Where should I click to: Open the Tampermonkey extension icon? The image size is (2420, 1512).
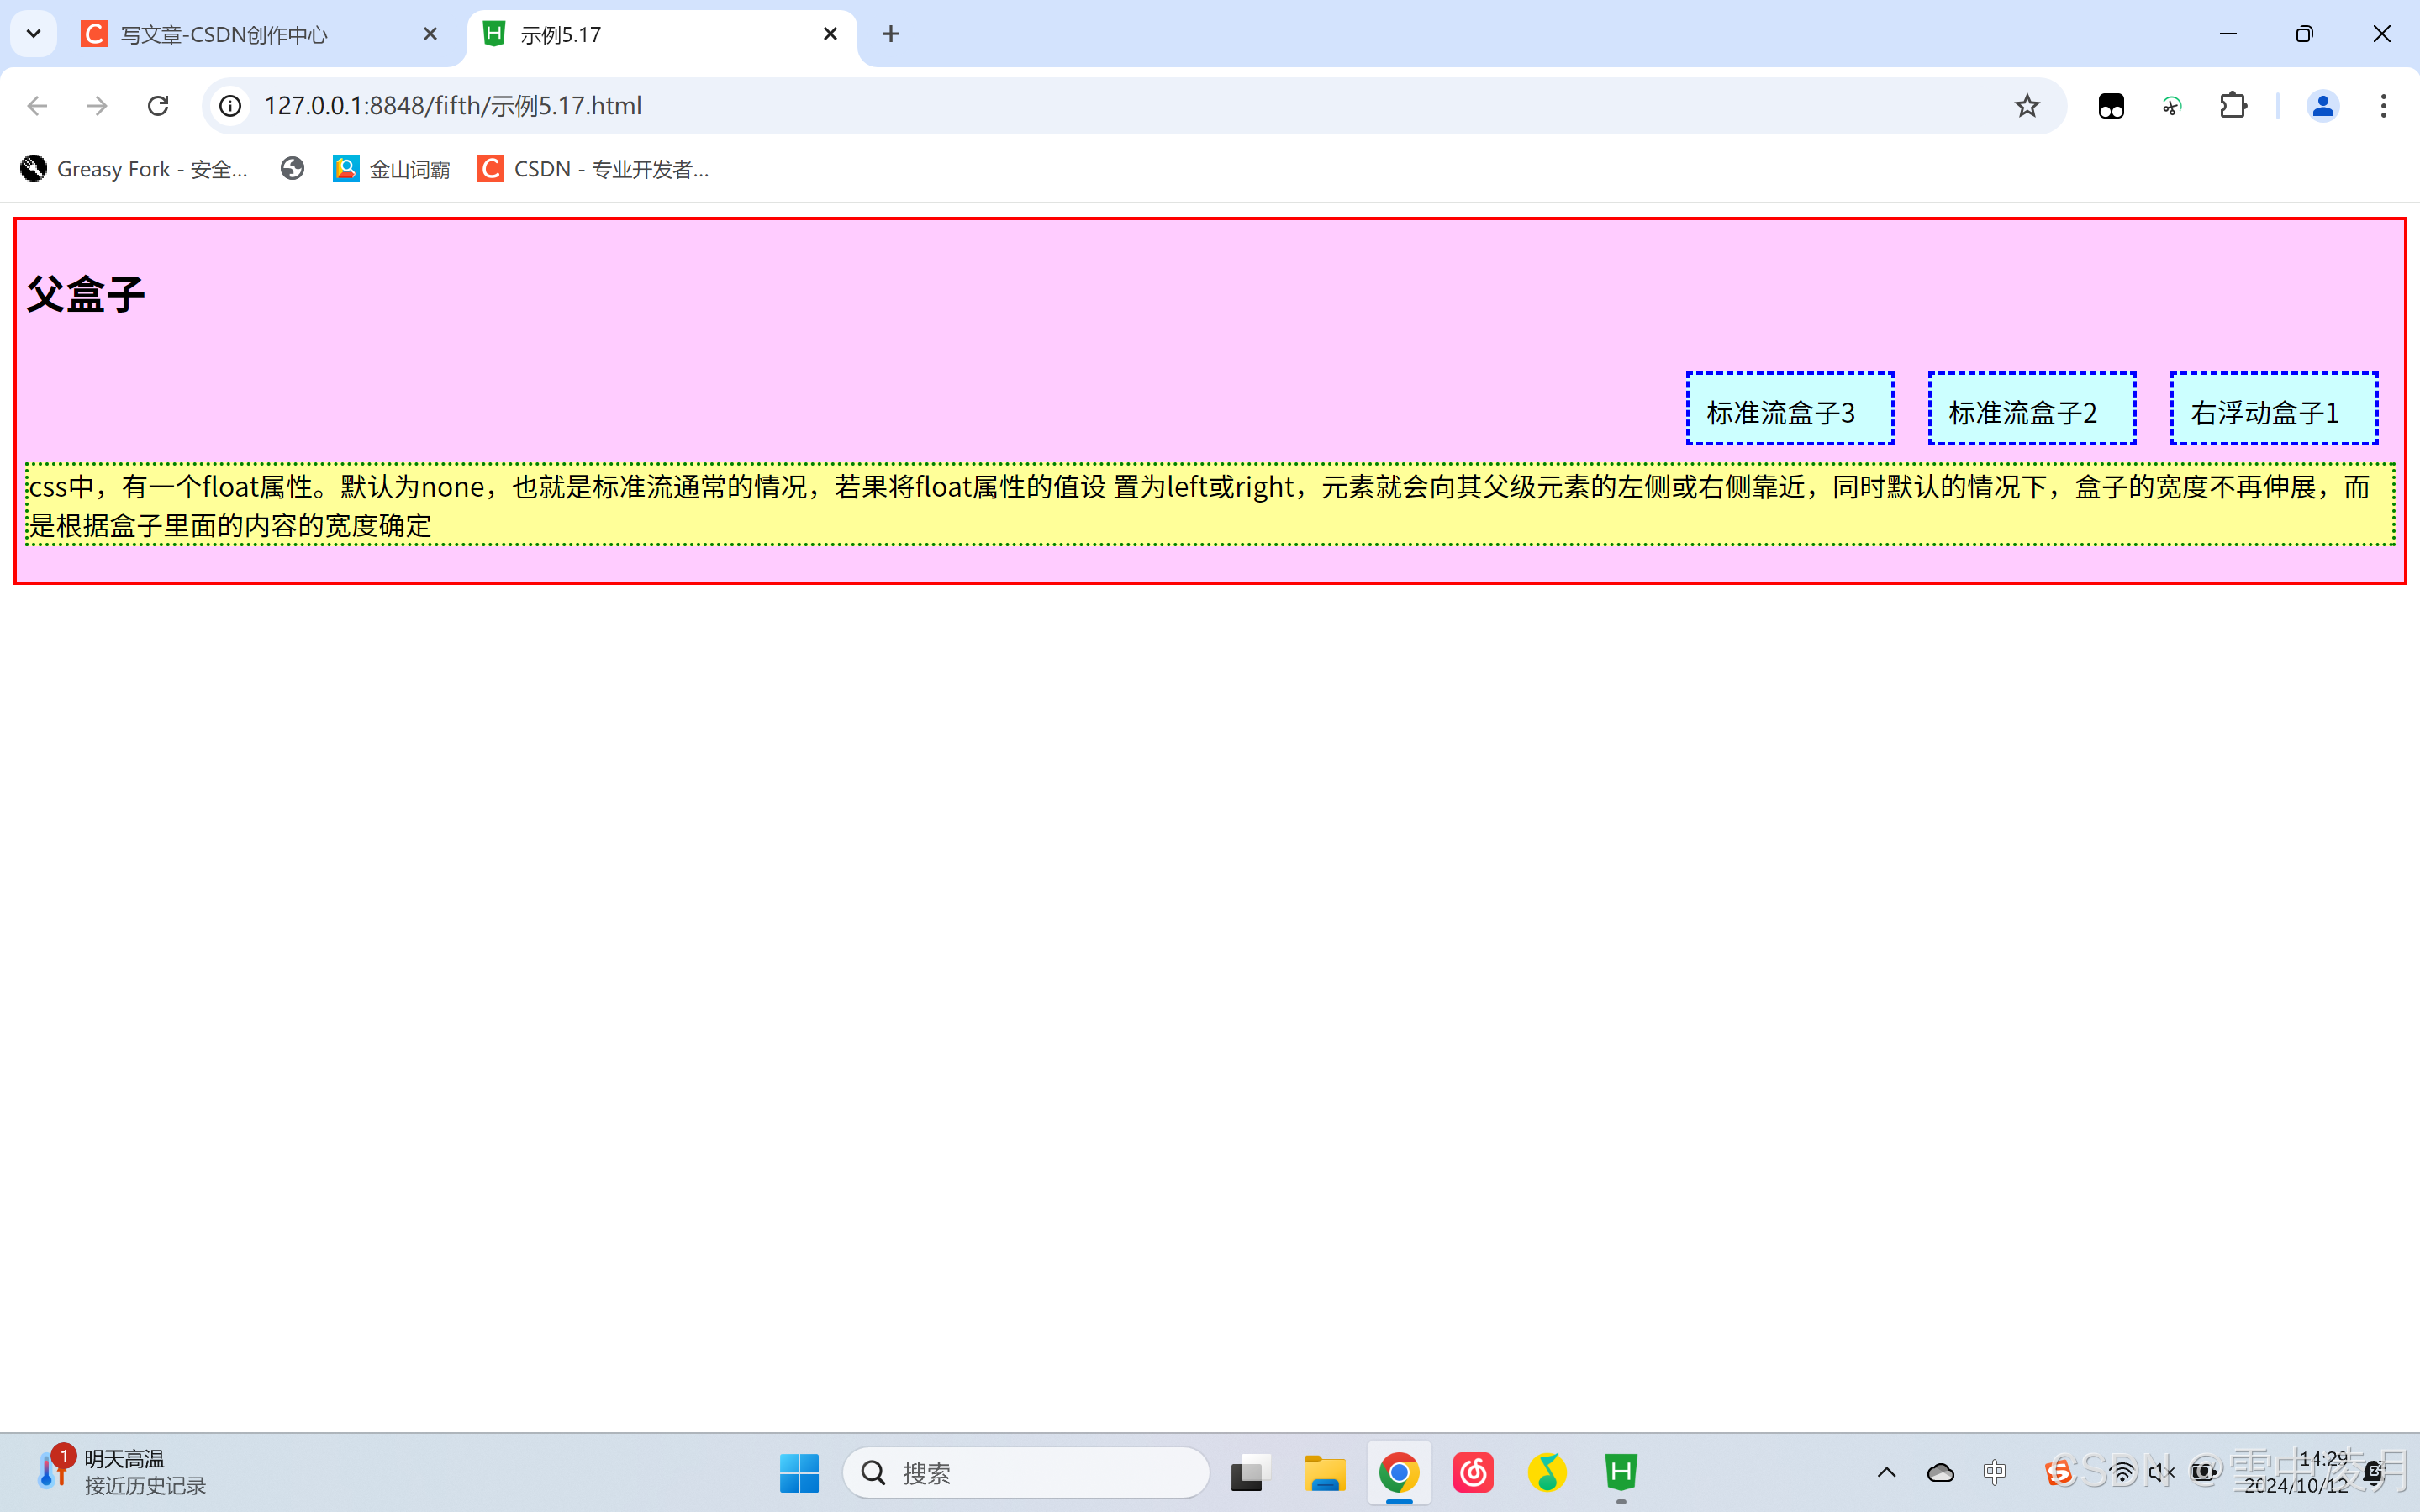(x=2111, y=106)
